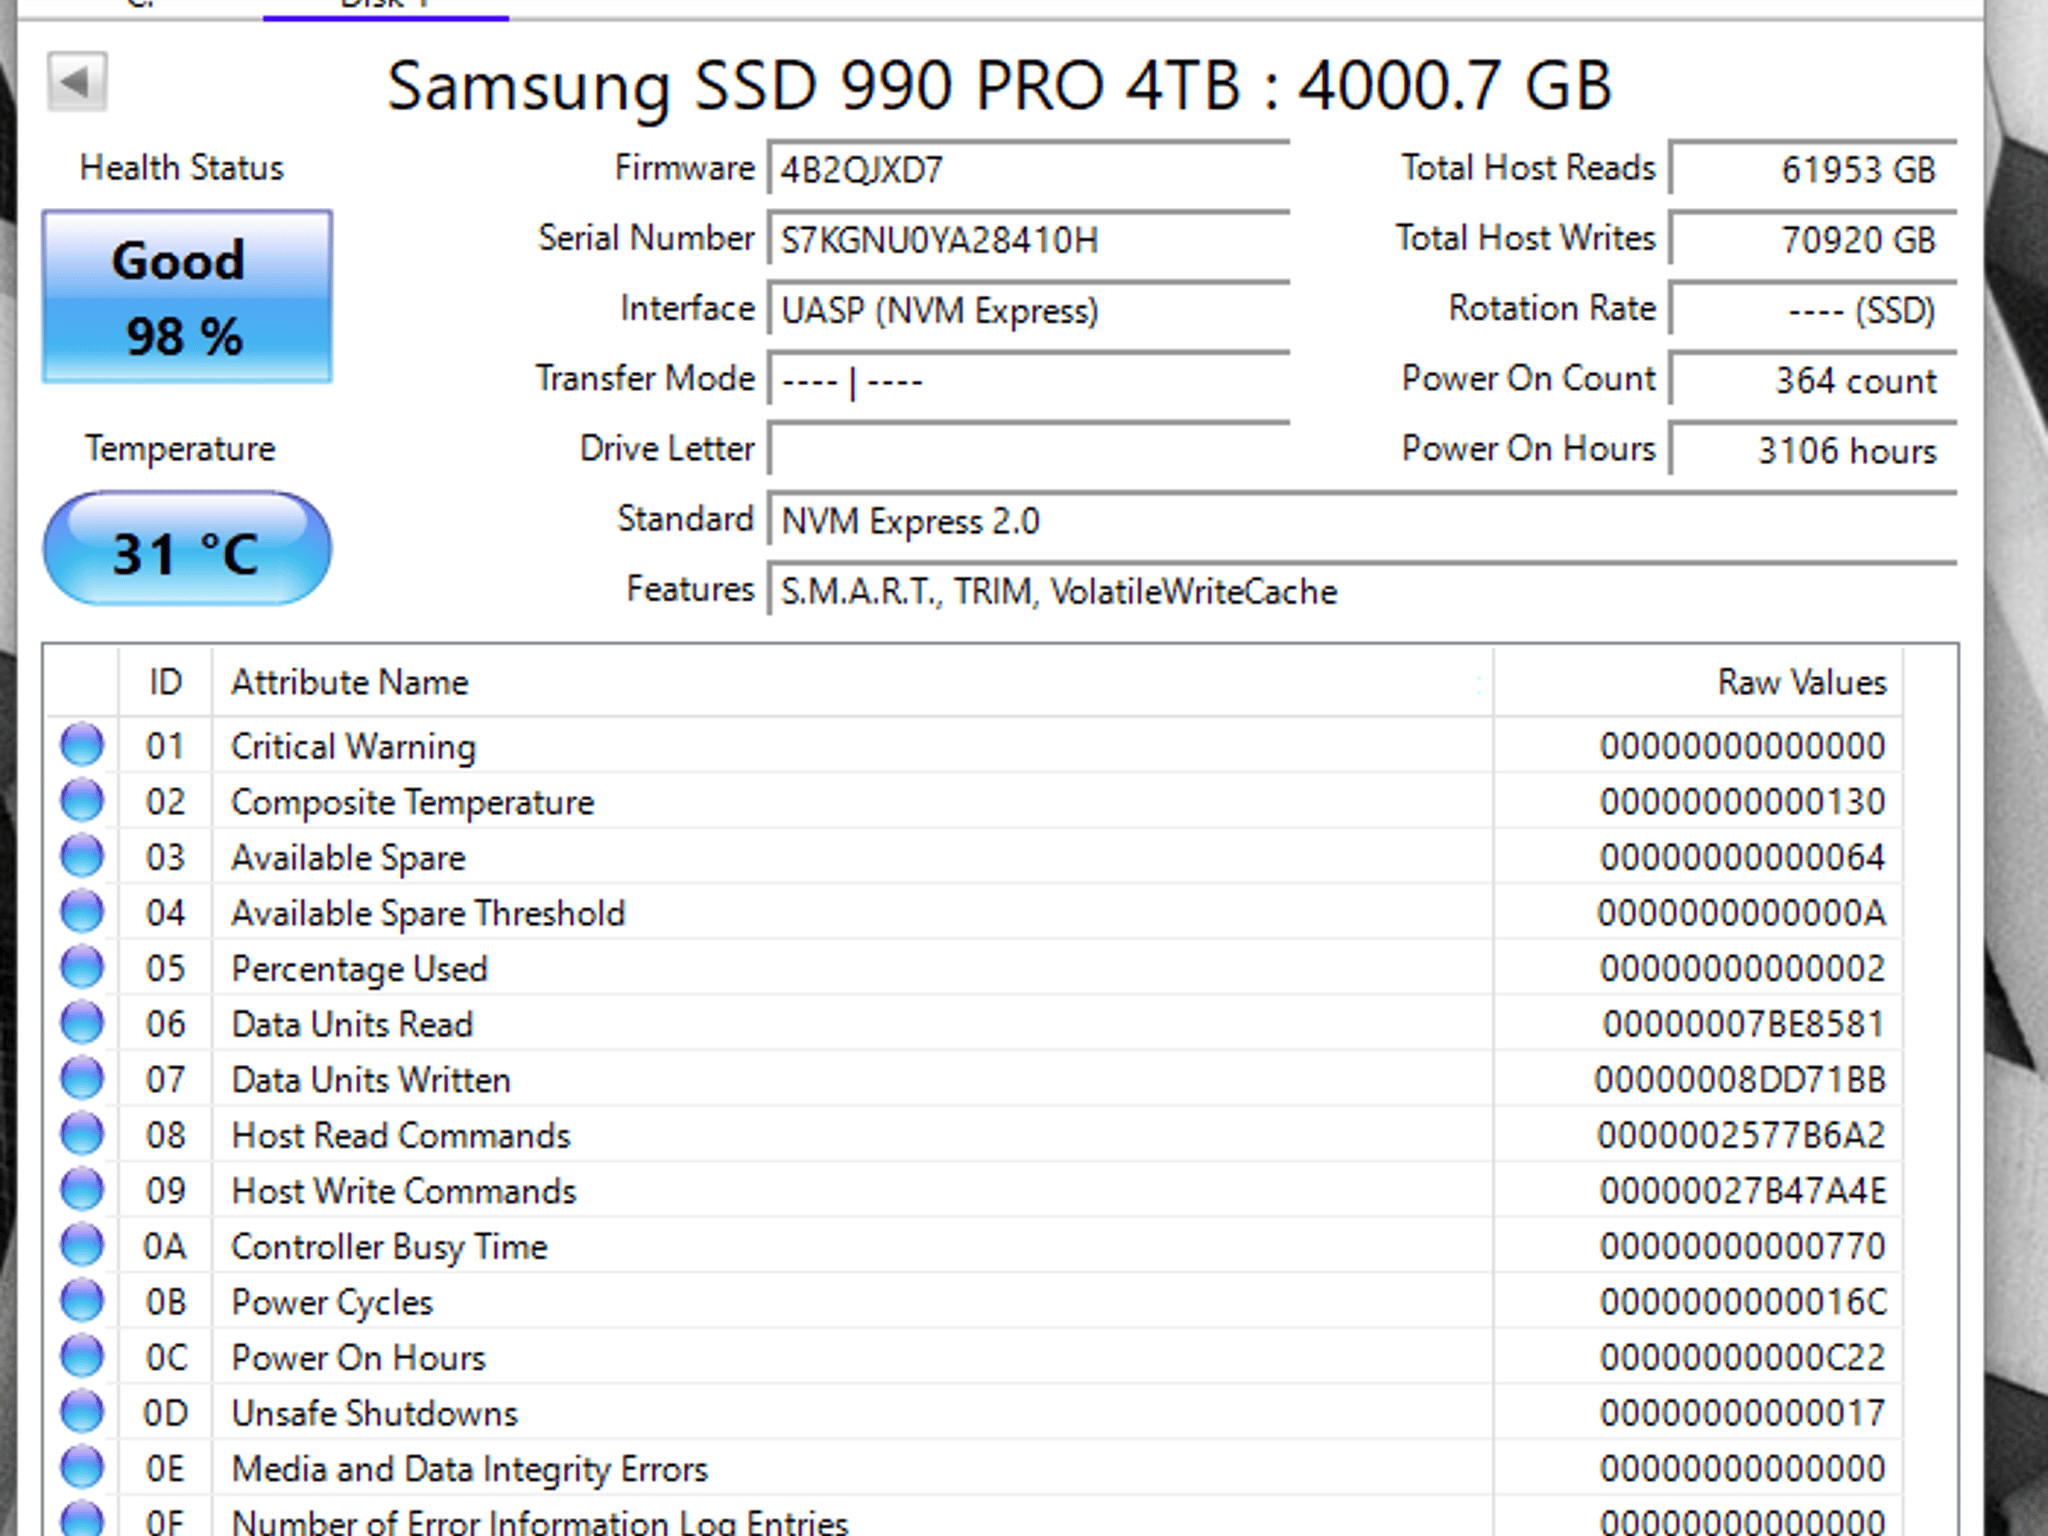
Task: Click the Firmware field 4B2QJXD7
Action: (1029, 169)
